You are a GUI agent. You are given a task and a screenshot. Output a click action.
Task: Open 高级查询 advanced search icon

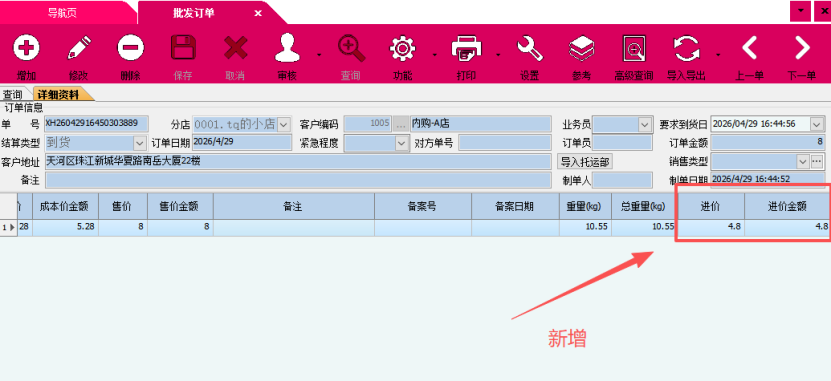coord(634,49)
